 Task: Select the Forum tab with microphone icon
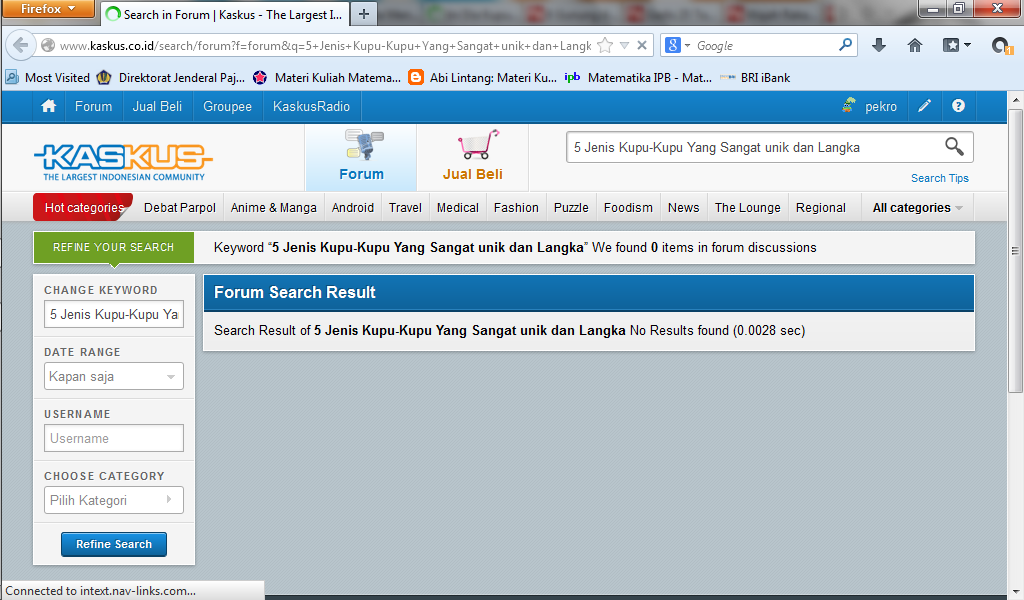point(361,157)
